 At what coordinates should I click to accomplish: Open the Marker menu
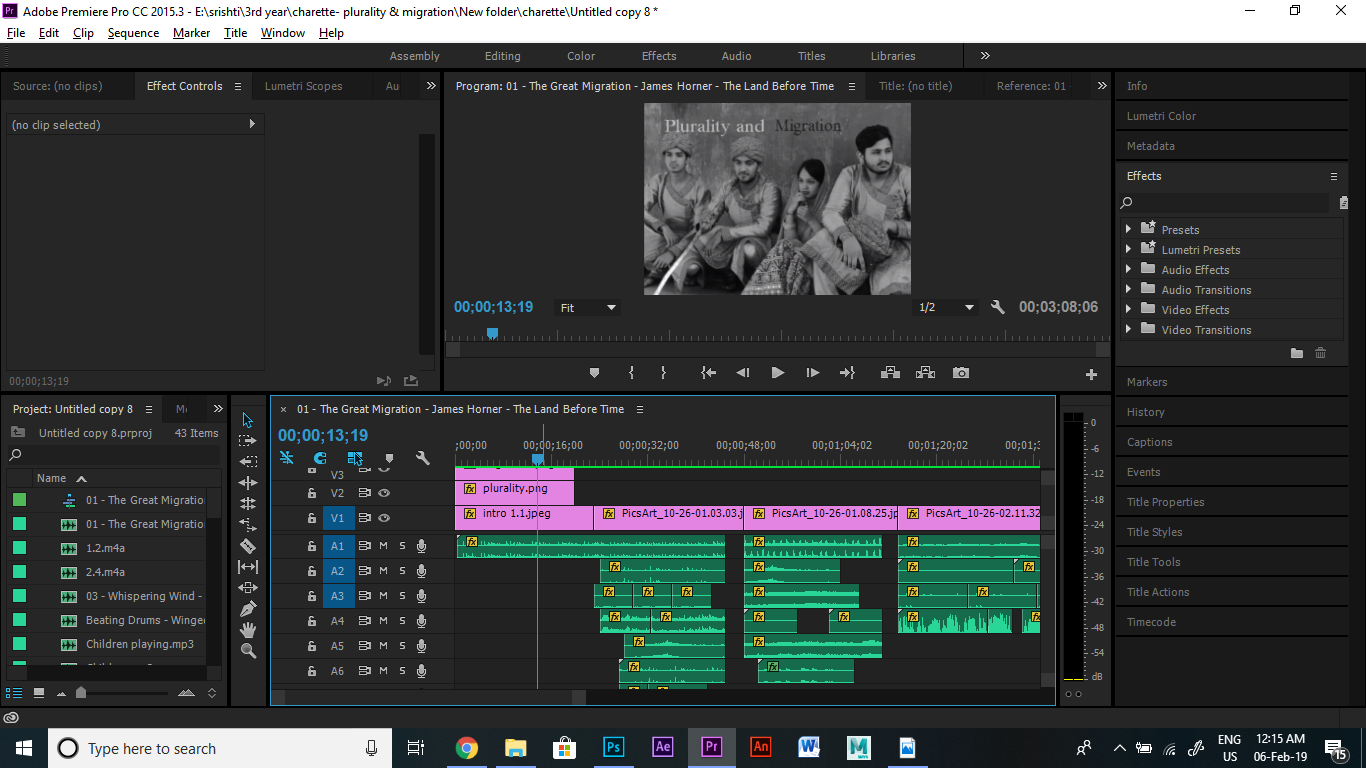coord(191,33)
